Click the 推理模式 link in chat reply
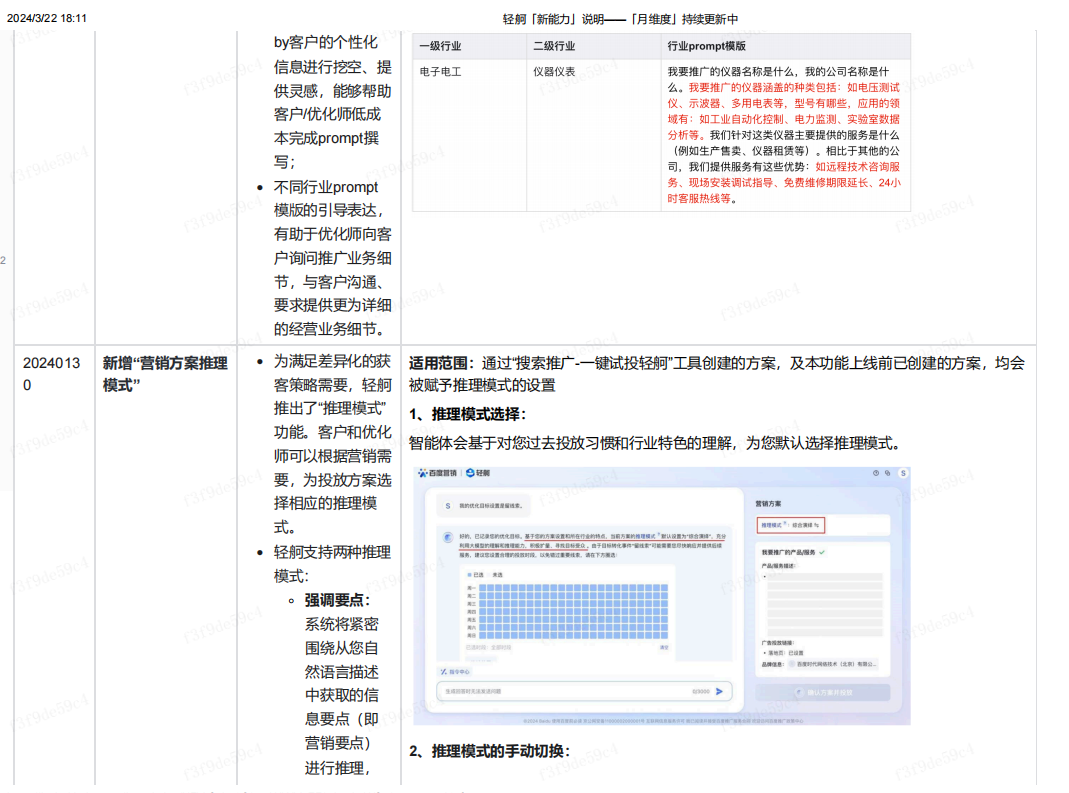1069x793 pixels. 645,537
